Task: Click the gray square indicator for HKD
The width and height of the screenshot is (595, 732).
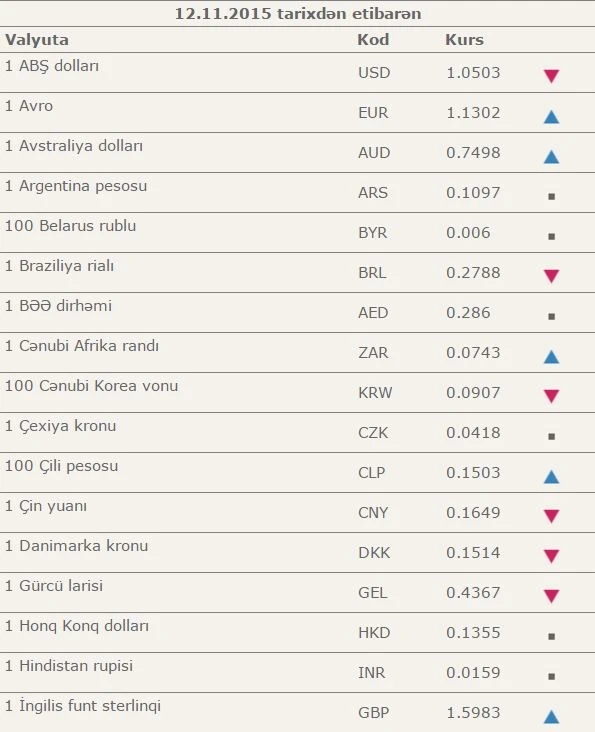Action: click(x=551, y=636)
